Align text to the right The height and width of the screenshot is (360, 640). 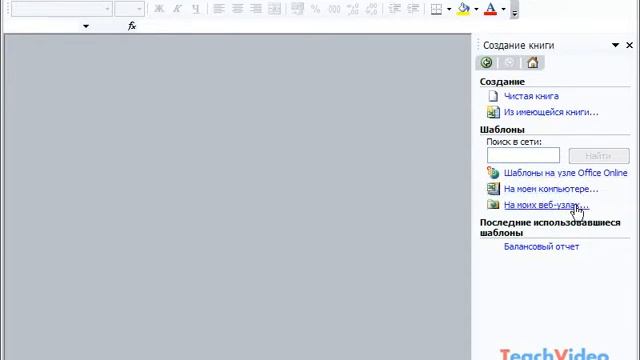click(x=256, y=9)
